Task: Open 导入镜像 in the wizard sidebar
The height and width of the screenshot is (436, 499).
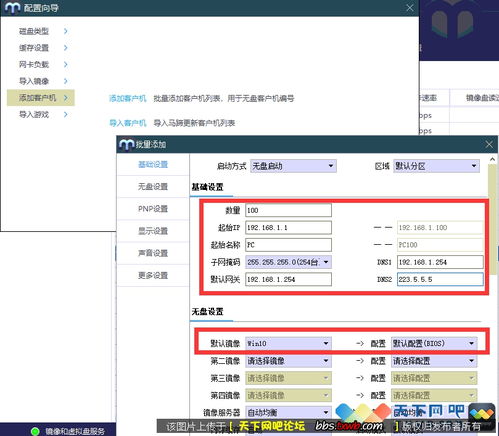Action: pyautogui.click(x=34, y=81)
